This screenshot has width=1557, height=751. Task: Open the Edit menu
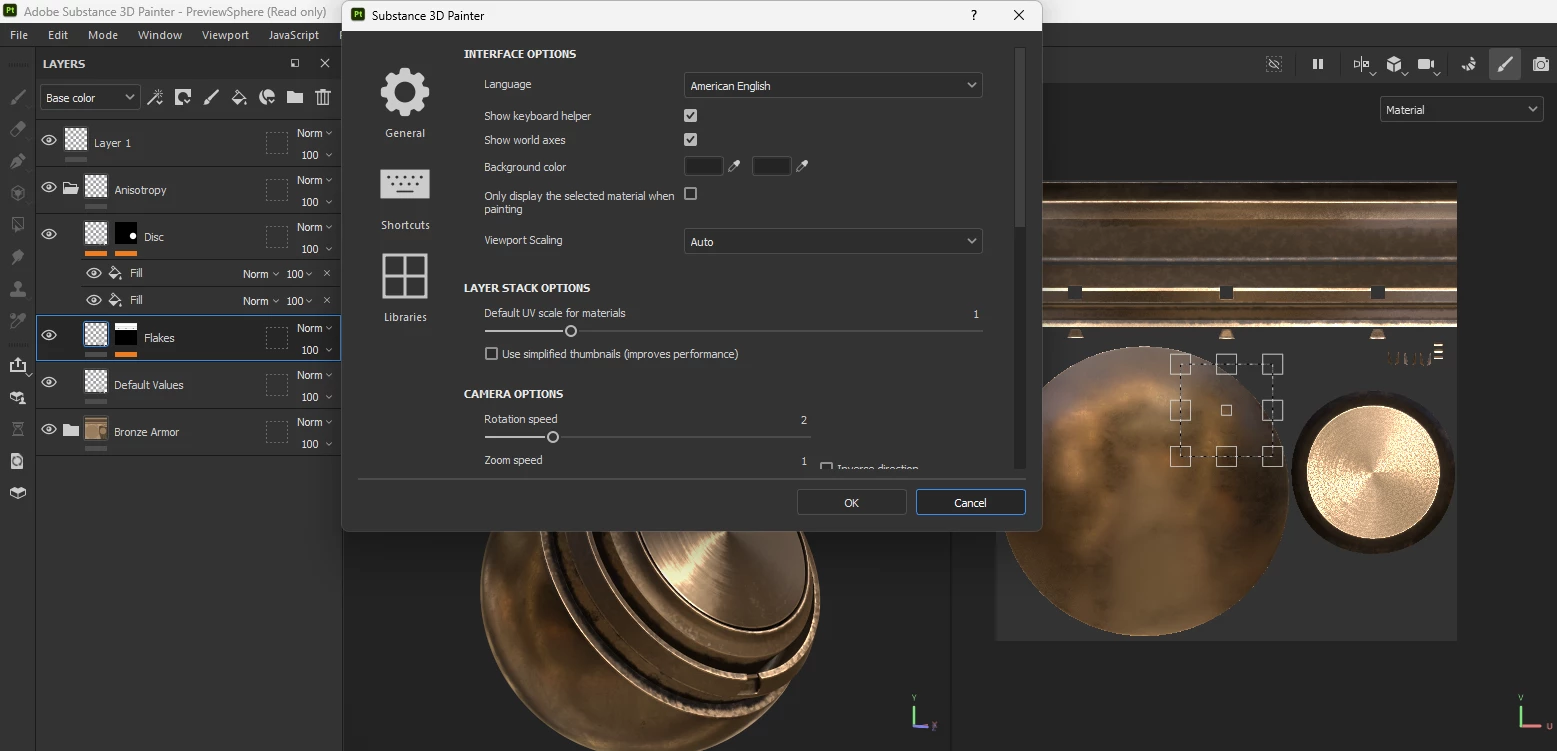click(58, 35)
